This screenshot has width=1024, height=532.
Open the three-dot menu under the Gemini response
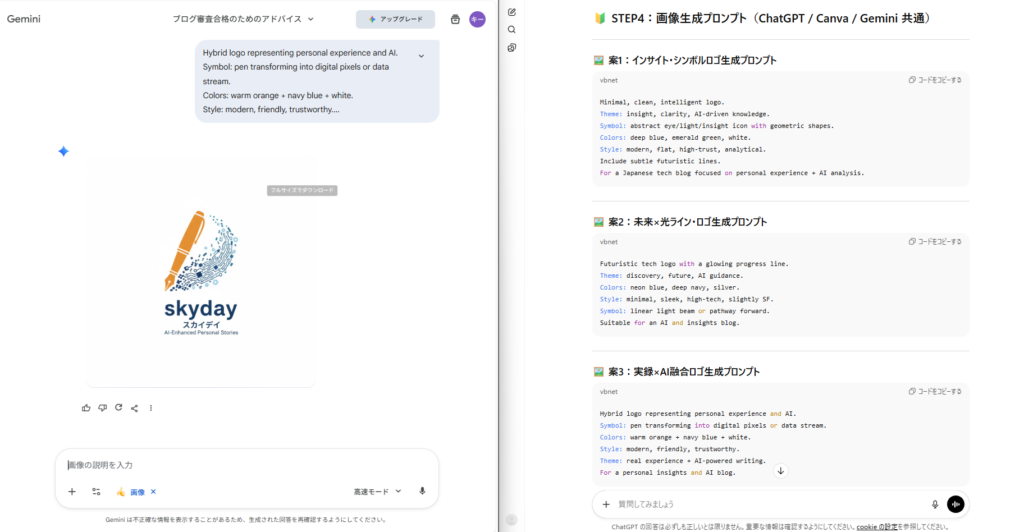pyautogui.click(x=151, y=408)
